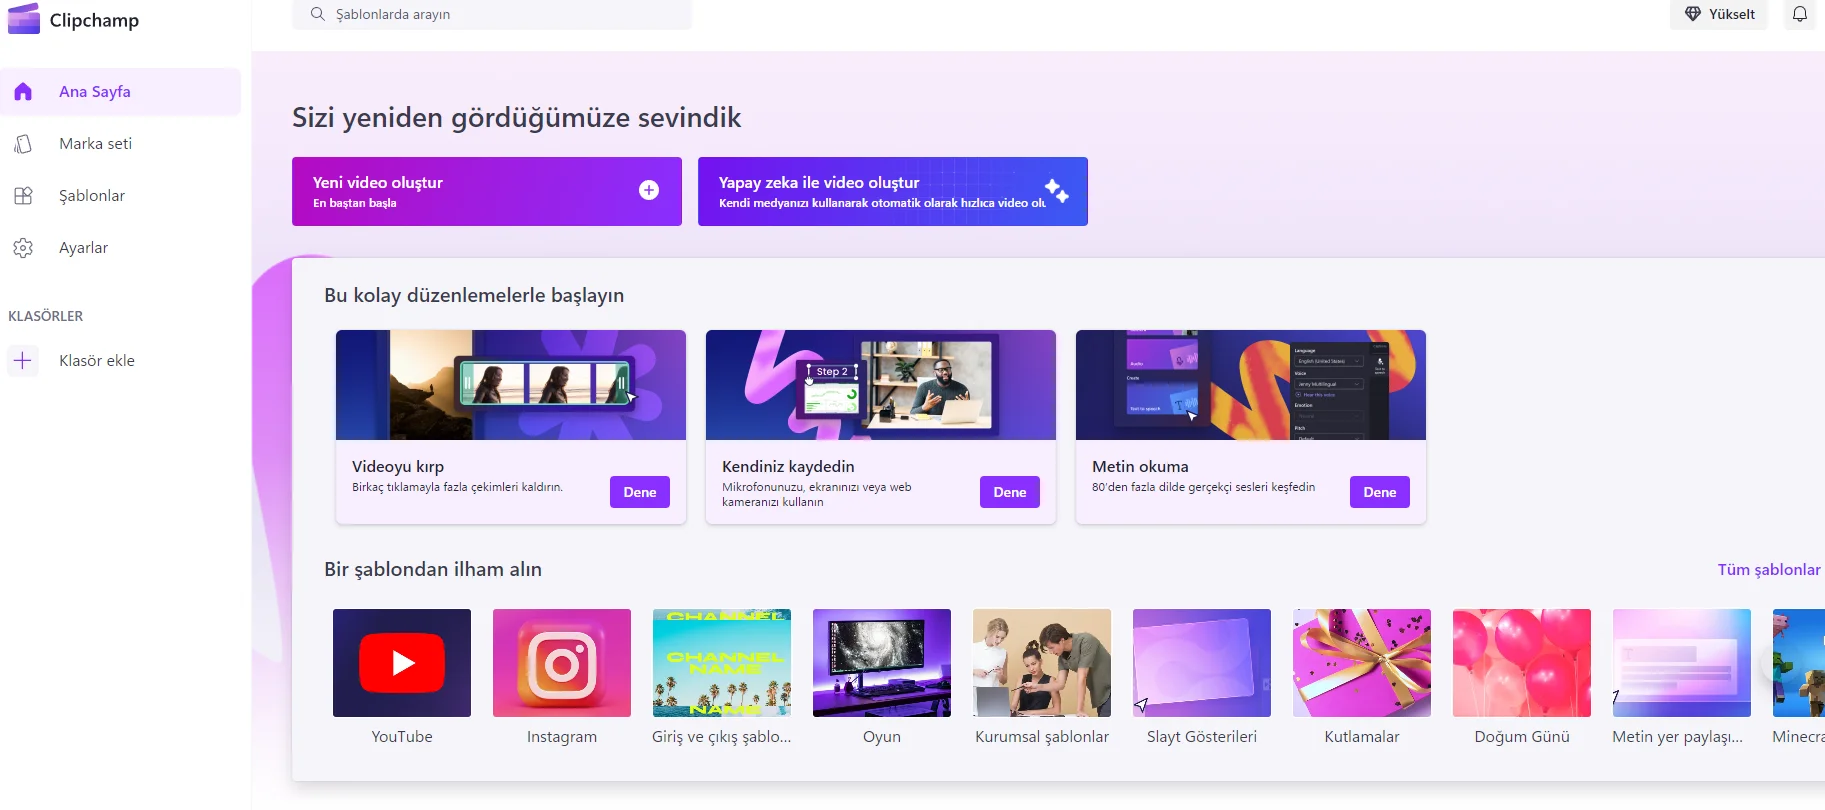This screenshot has width=1825, height=810.
Task: Open the Kendiniz kaydedin preview image
Action: point(881,385)
